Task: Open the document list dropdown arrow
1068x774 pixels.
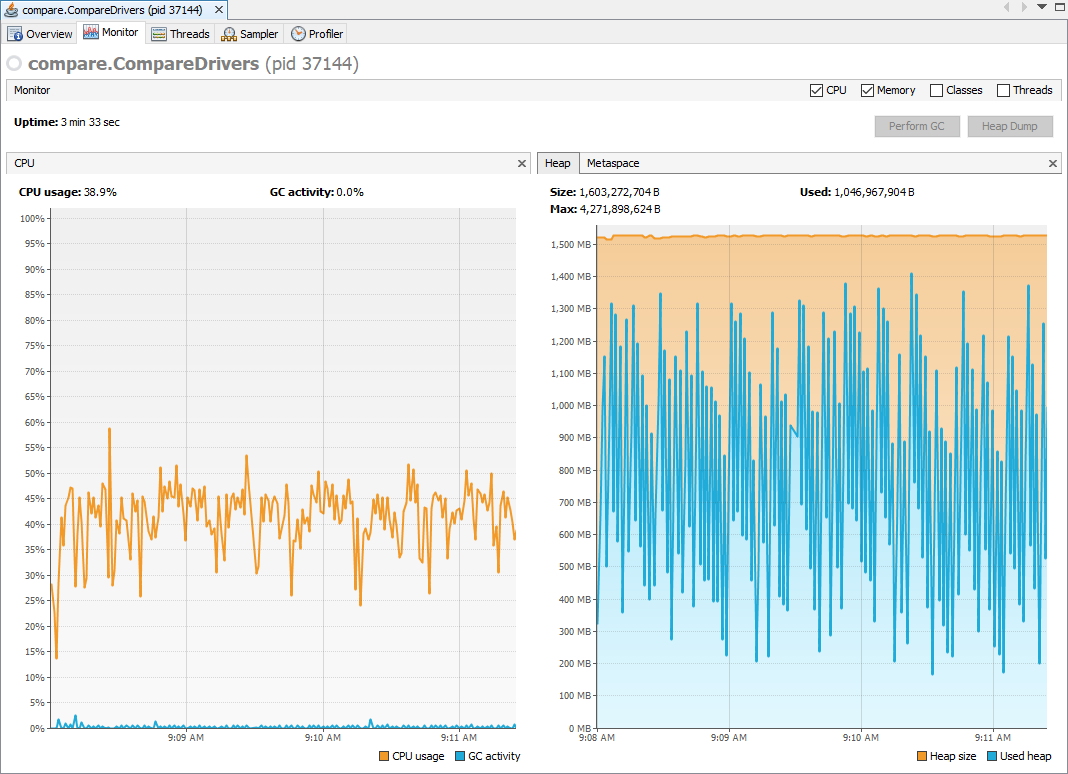Action: (1042, 7)
